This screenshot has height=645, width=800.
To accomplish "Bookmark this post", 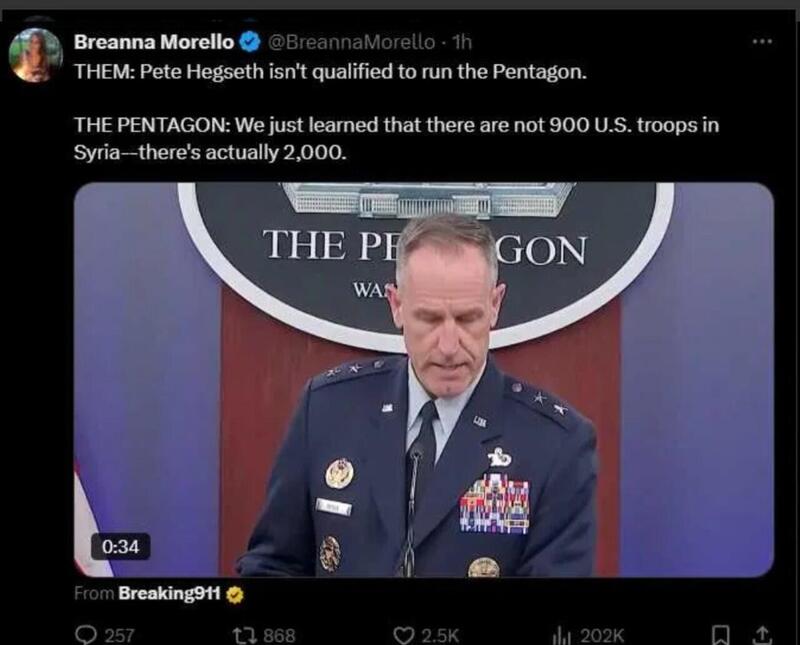I will click(x=720, y=635).
